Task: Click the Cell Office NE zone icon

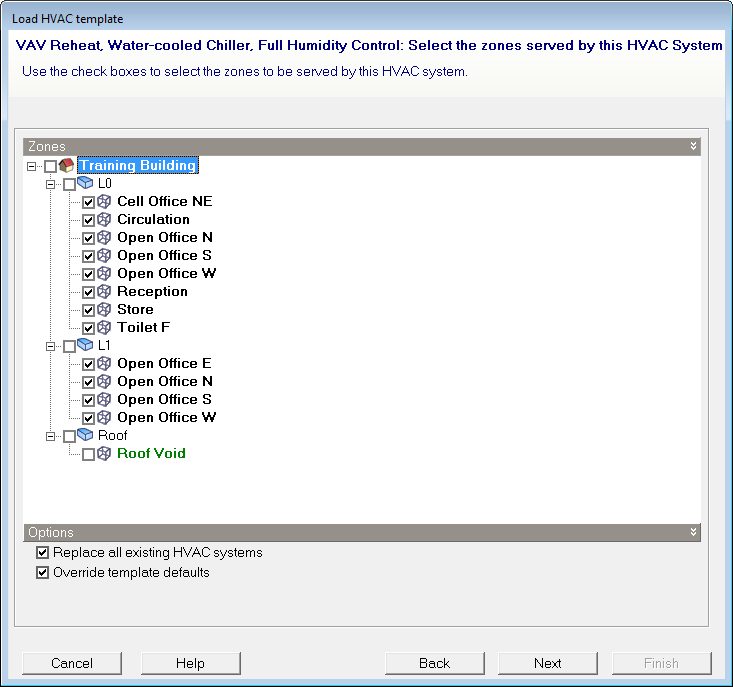Action: [x=104, y=202]
